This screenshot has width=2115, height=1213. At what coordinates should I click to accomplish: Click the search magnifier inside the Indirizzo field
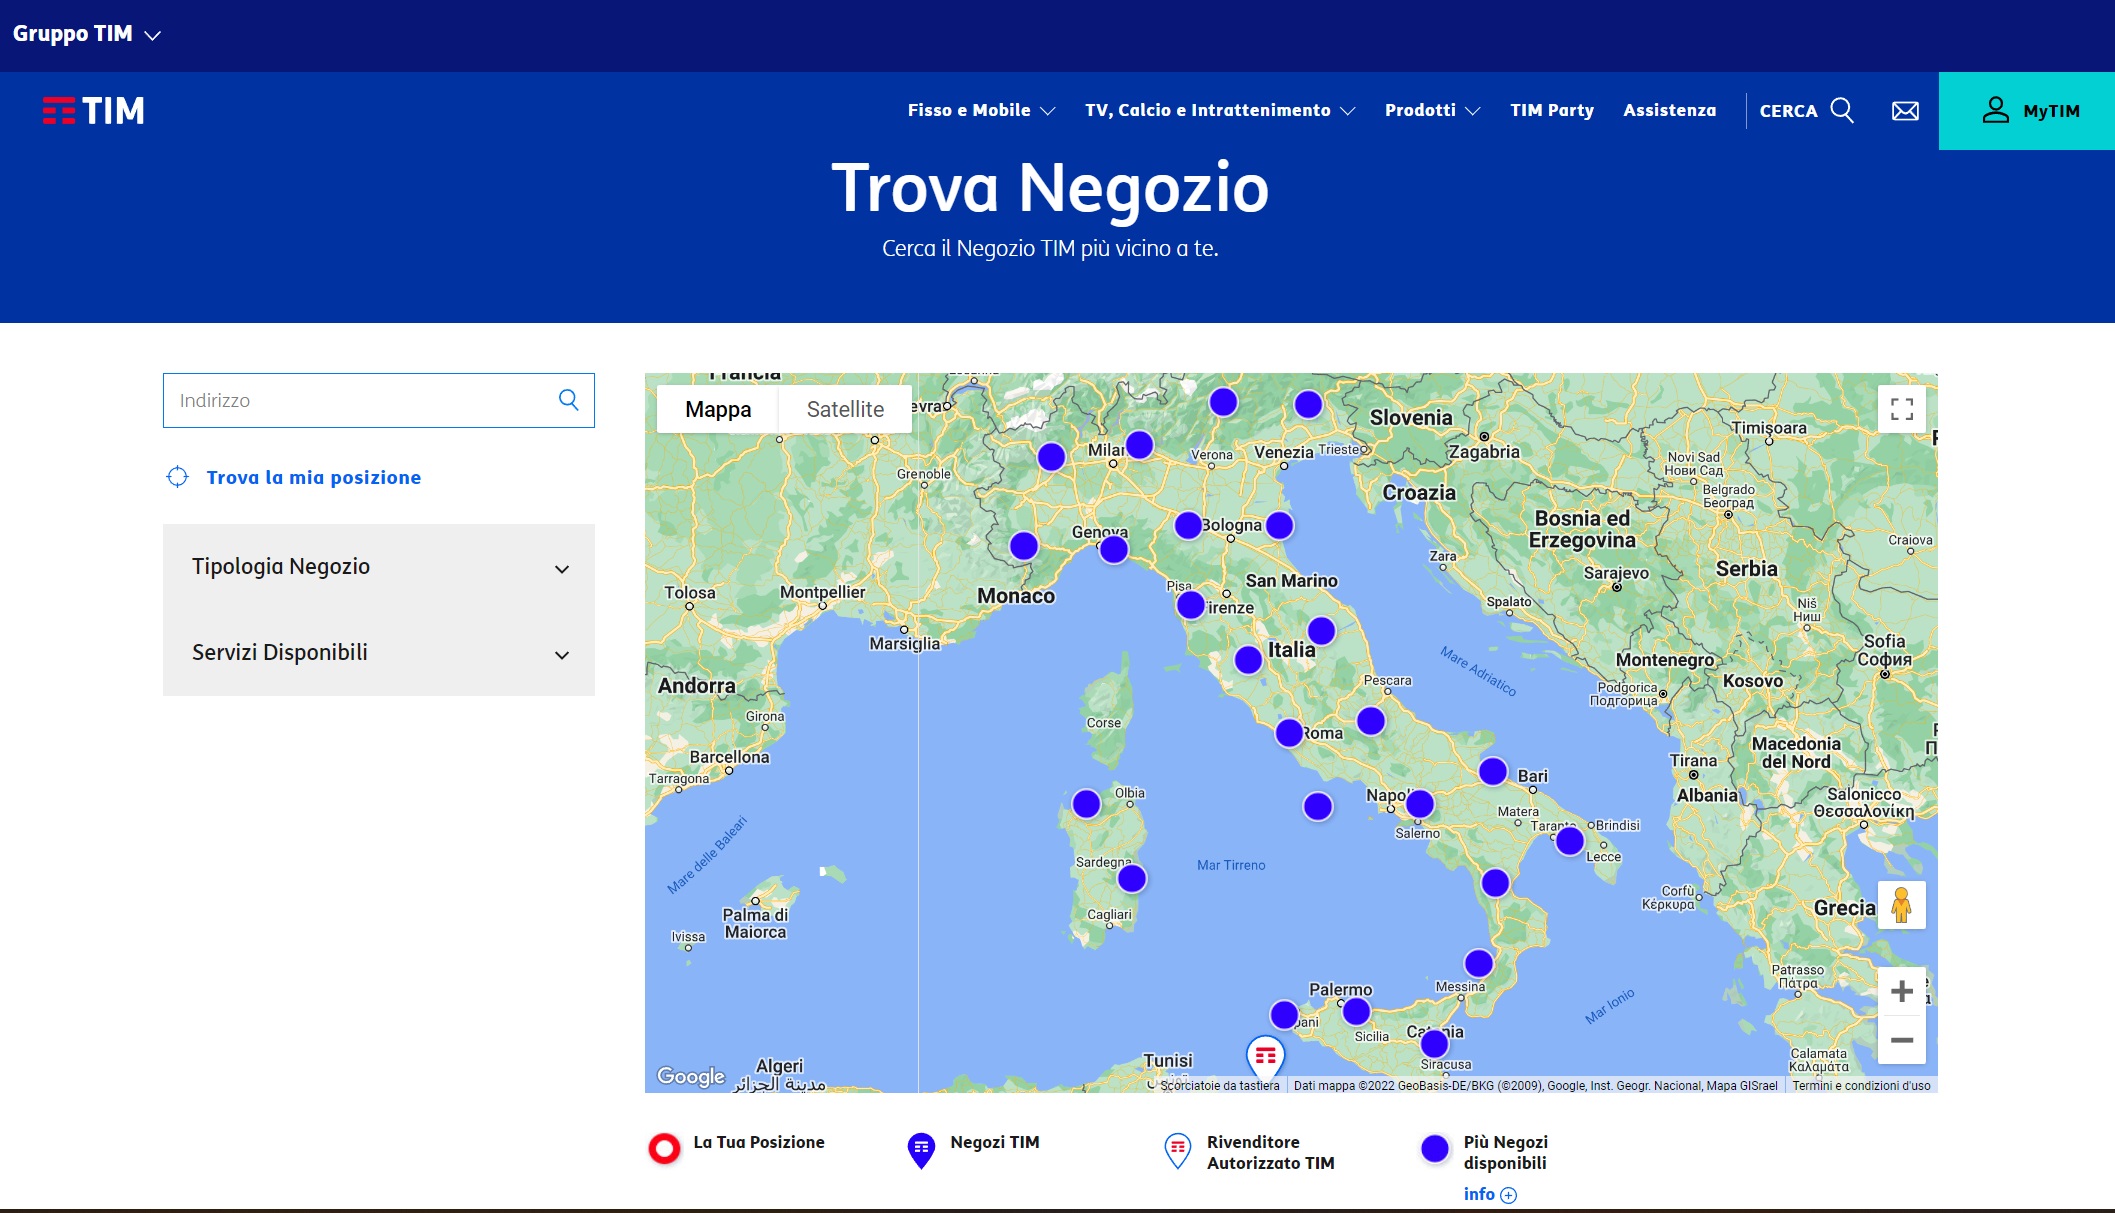pyautogui.click(x=568, y=399)
